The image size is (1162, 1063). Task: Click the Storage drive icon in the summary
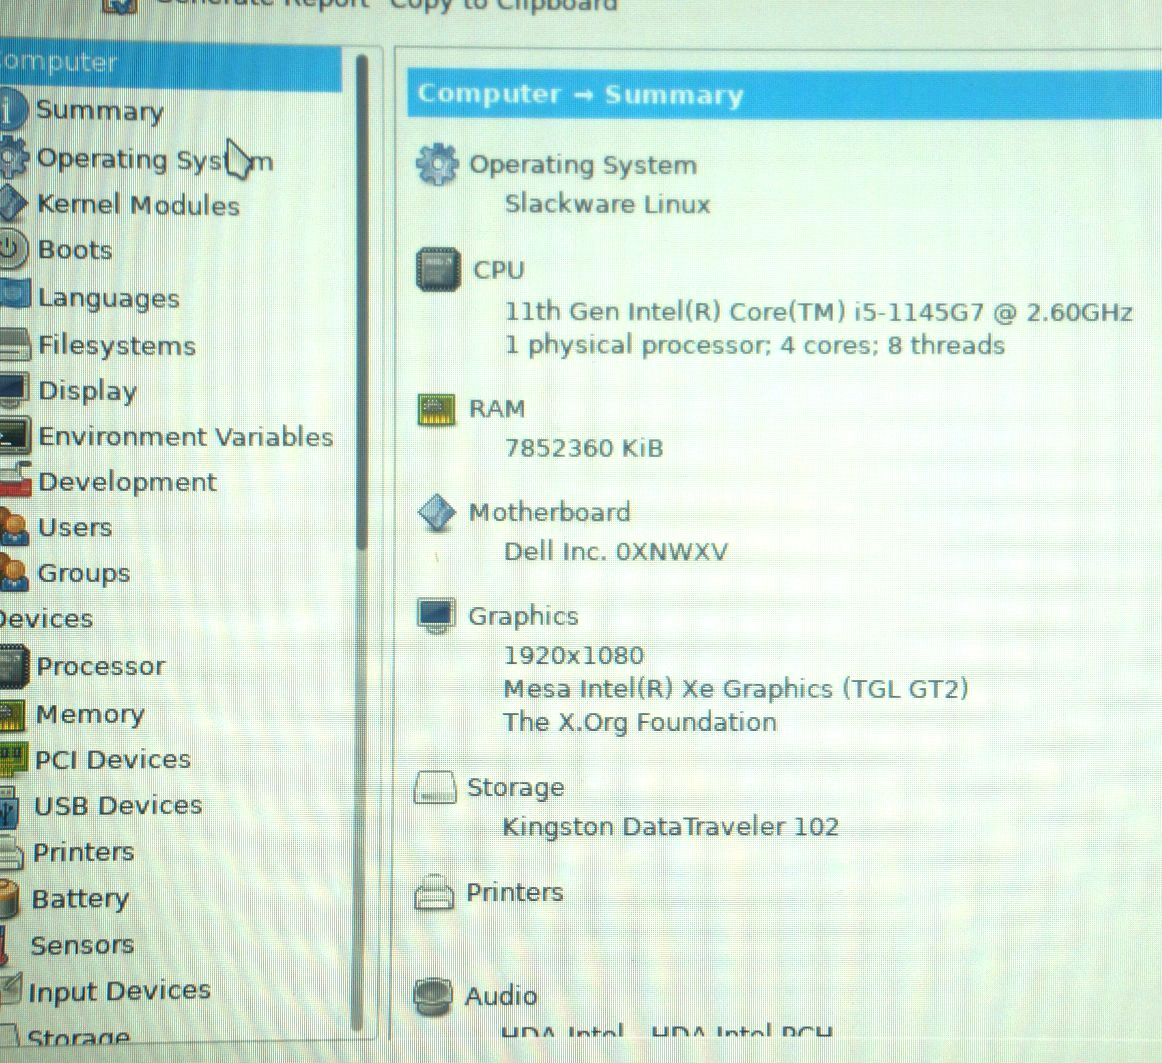(x=434, y=788)
